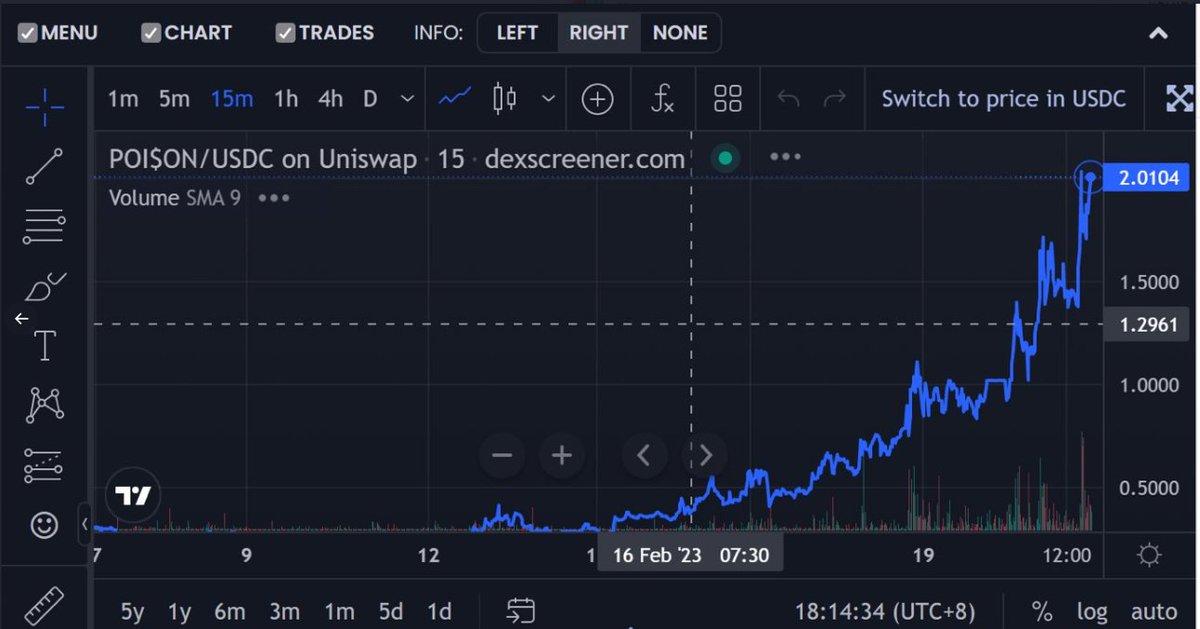1200x629 pixels.
Task: Set date range to 1d
Action: (x=439, y=611)
